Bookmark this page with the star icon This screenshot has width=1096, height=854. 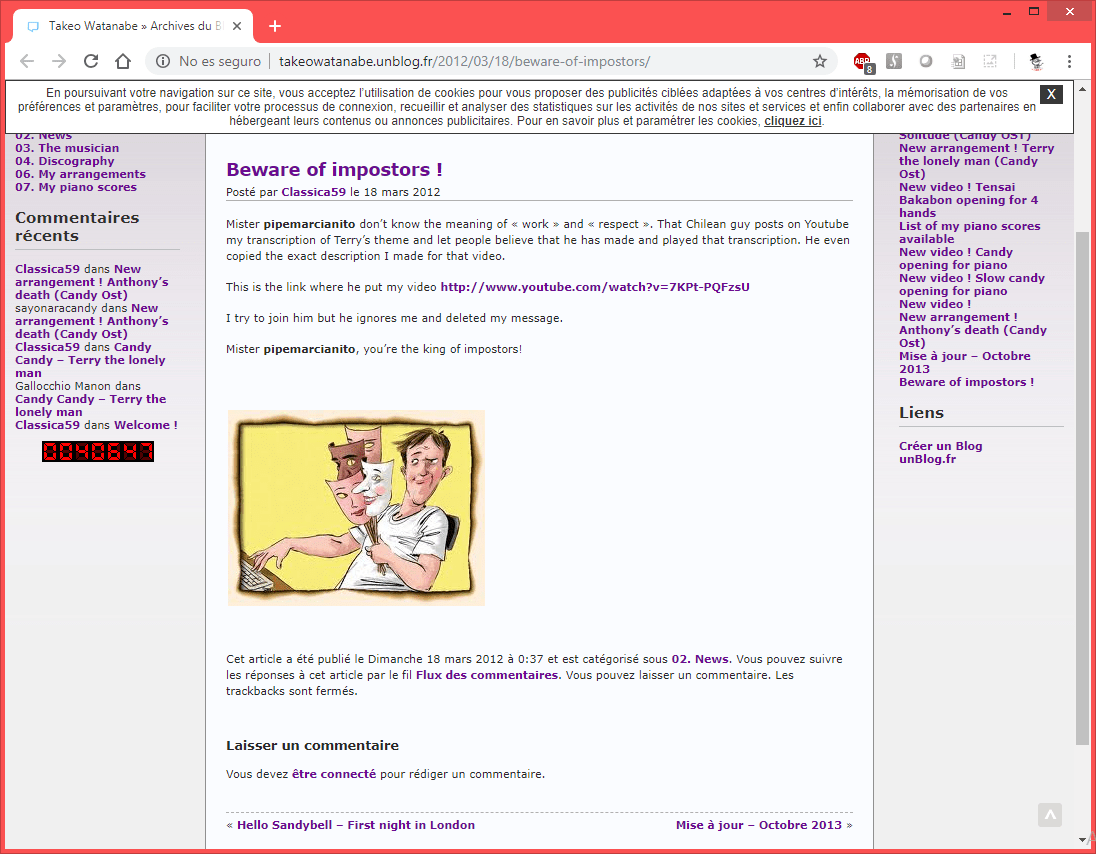click(x=820, y=62)
